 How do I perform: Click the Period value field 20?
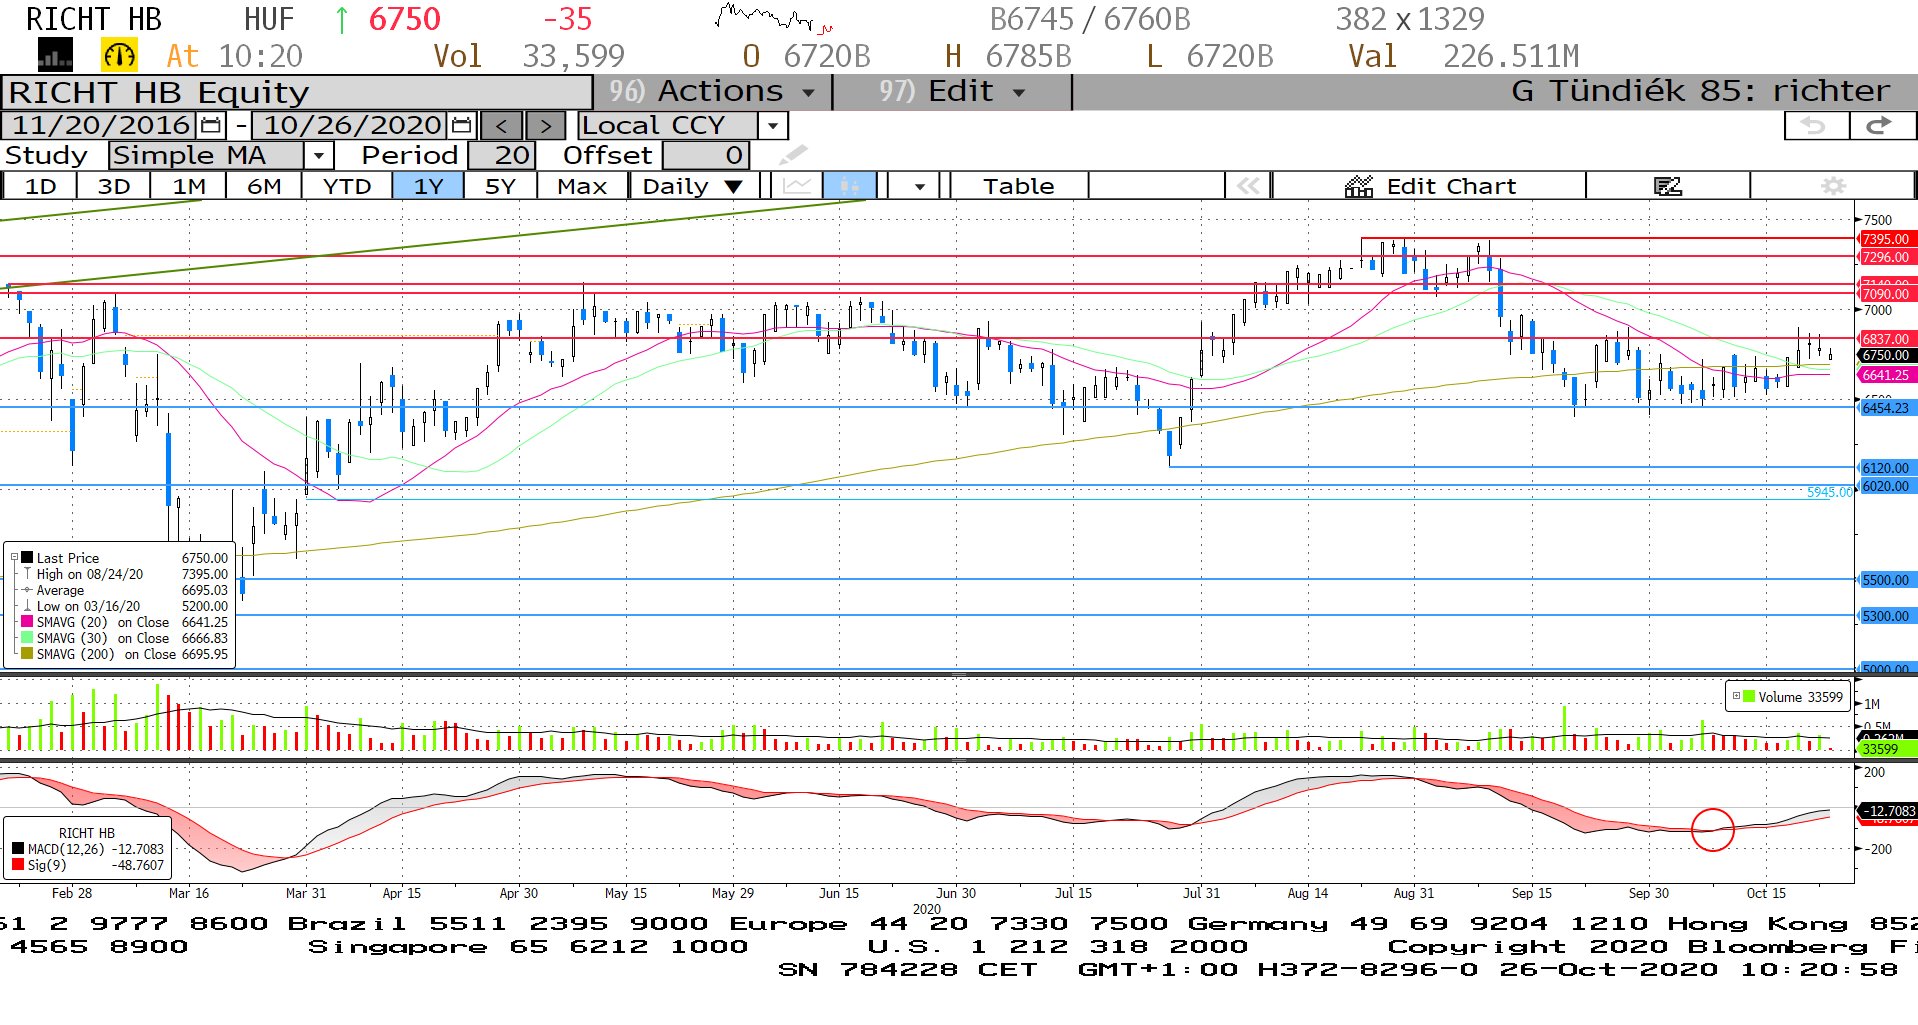tap(502, 155)
